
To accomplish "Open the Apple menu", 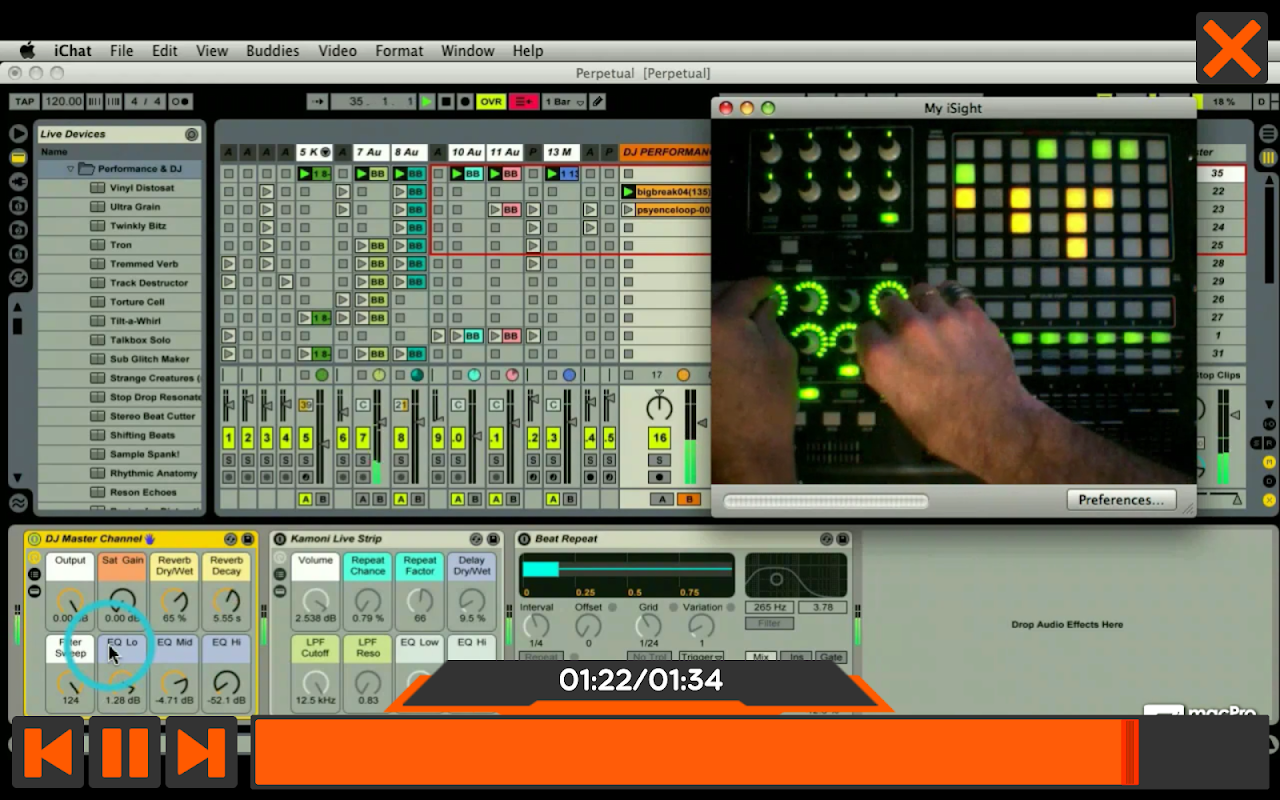I will [x=27, y=50].
